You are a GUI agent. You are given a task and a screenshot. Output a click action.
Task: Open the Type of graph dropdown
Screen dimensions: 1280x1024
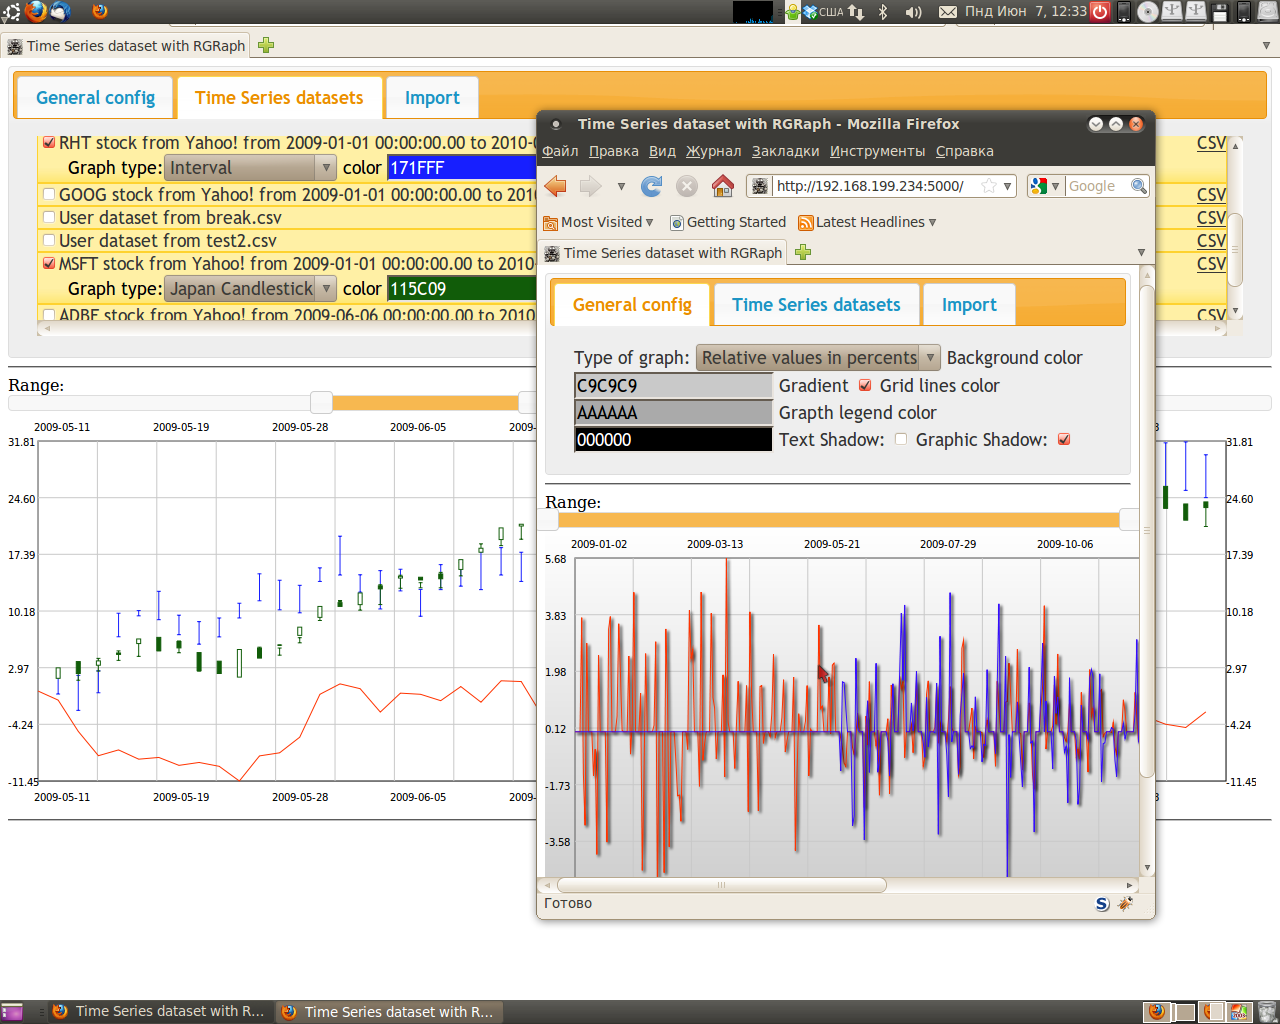point(818,358)
